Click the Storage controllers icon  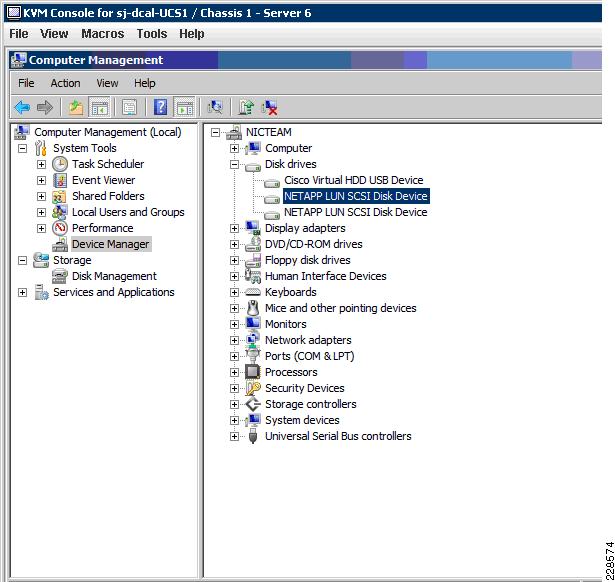[x=253, y=404]
